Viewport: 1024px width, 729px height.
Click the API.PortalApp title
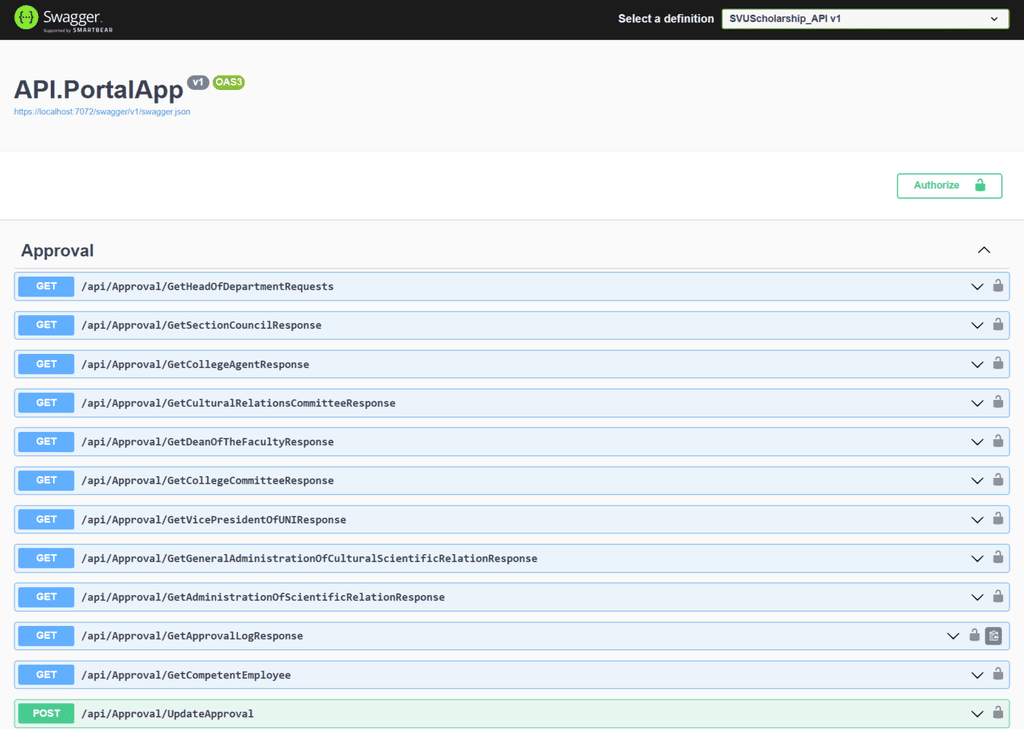coord(99,89)
